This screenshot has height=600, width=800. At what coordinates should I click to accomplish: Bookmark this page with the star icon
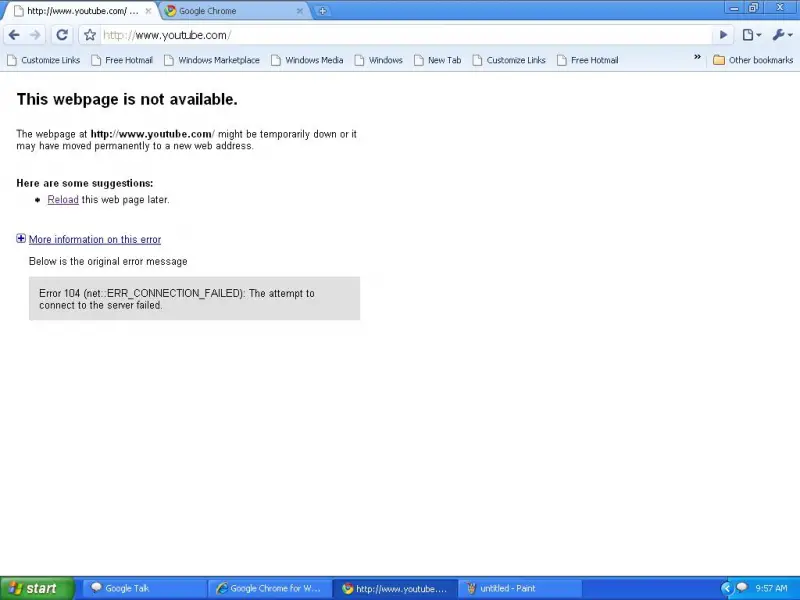(x=90, y=35)
